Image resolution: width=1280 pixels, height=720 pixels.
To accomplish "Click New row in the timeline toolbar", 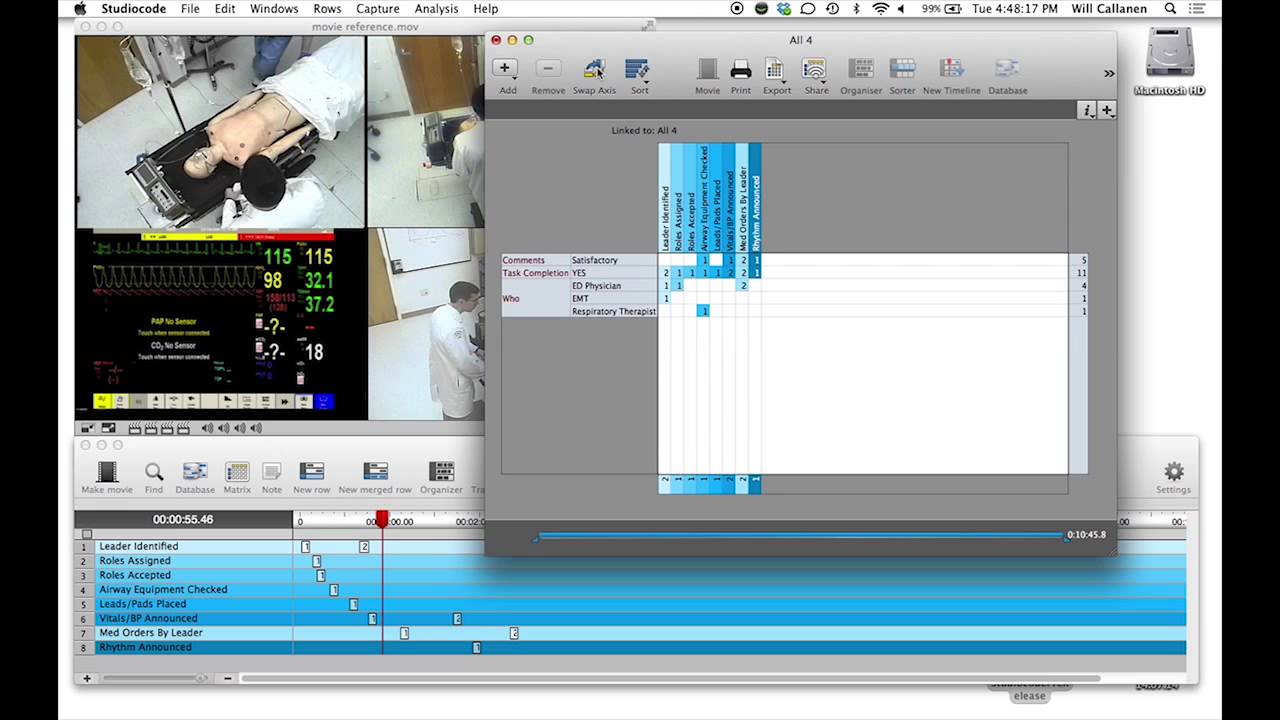I will (x=311, y=478).
